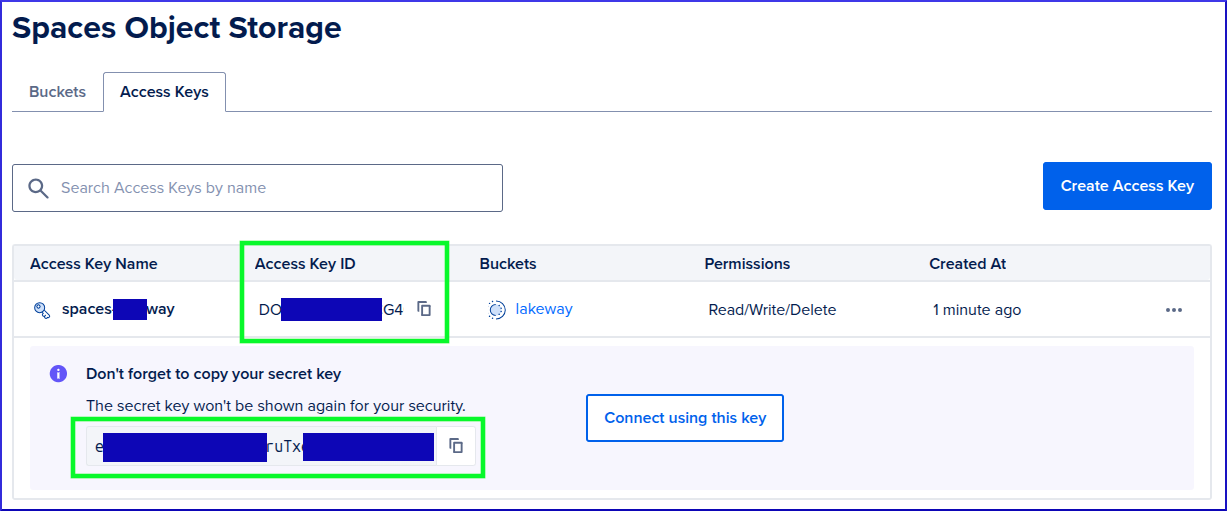
Task: Switch to the Buckets tab
Action: coord(57,92)
